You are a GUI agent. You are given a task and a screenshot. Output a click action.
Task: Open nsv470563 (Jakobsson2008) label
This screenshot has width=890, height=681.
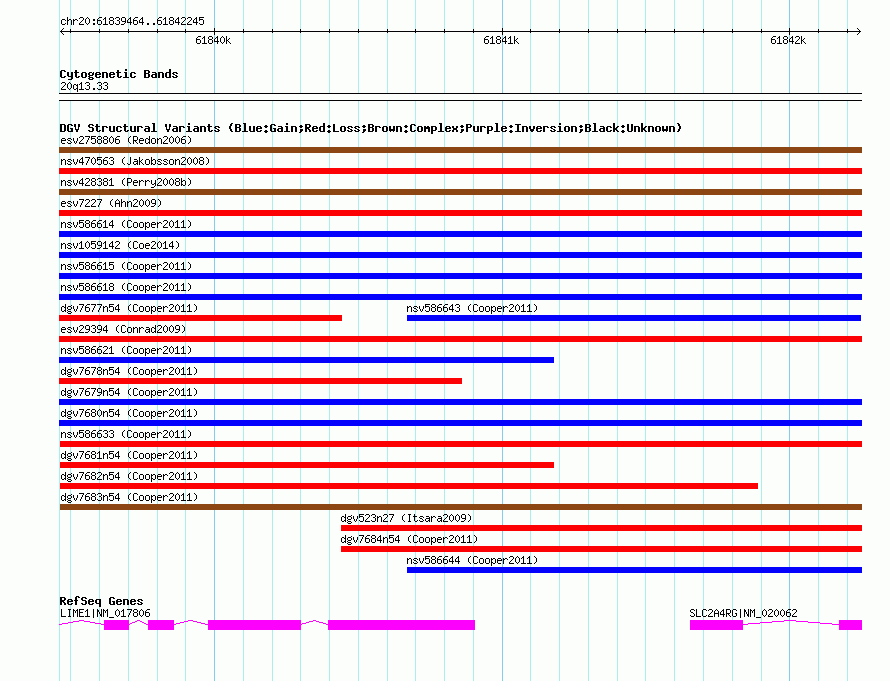click(x=135, y=161)
